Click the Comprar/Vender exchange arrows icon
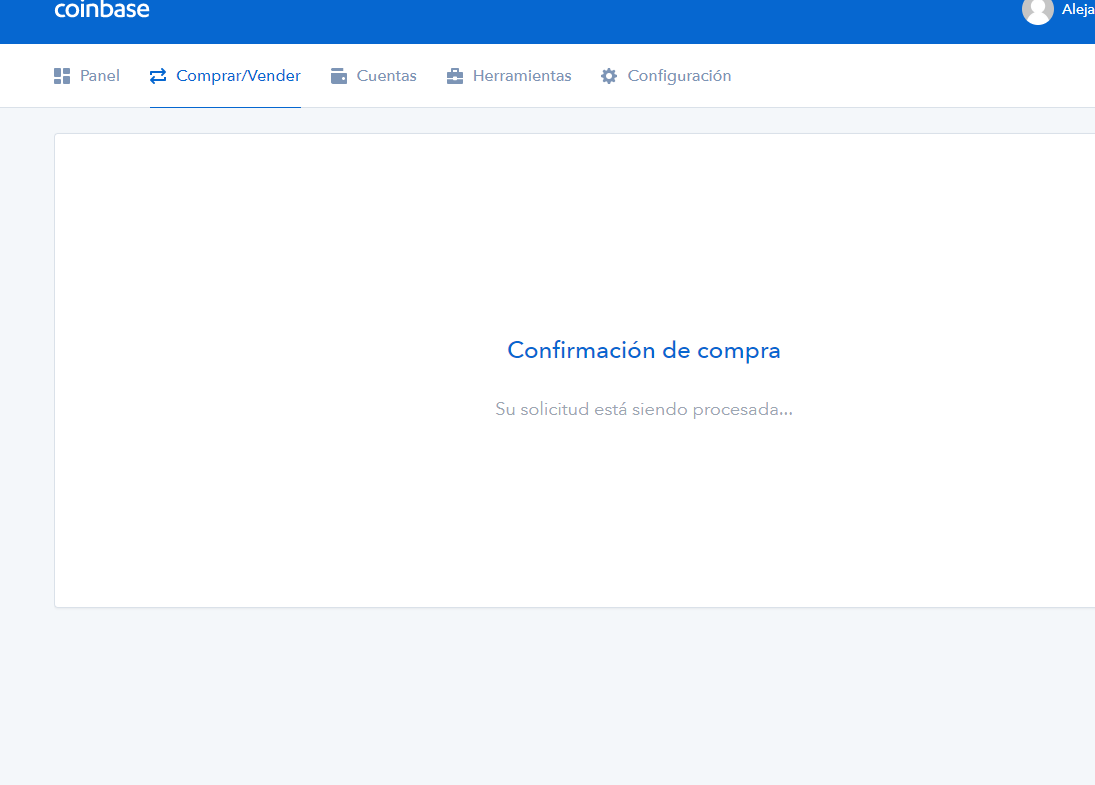Viewport: 1095px width, 785px height. click(x=158, y=76)
